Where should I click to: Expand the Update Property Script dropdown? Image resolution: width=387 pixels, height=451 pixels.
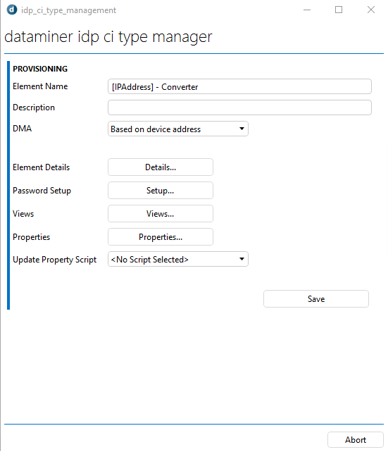tap(178, 259)
